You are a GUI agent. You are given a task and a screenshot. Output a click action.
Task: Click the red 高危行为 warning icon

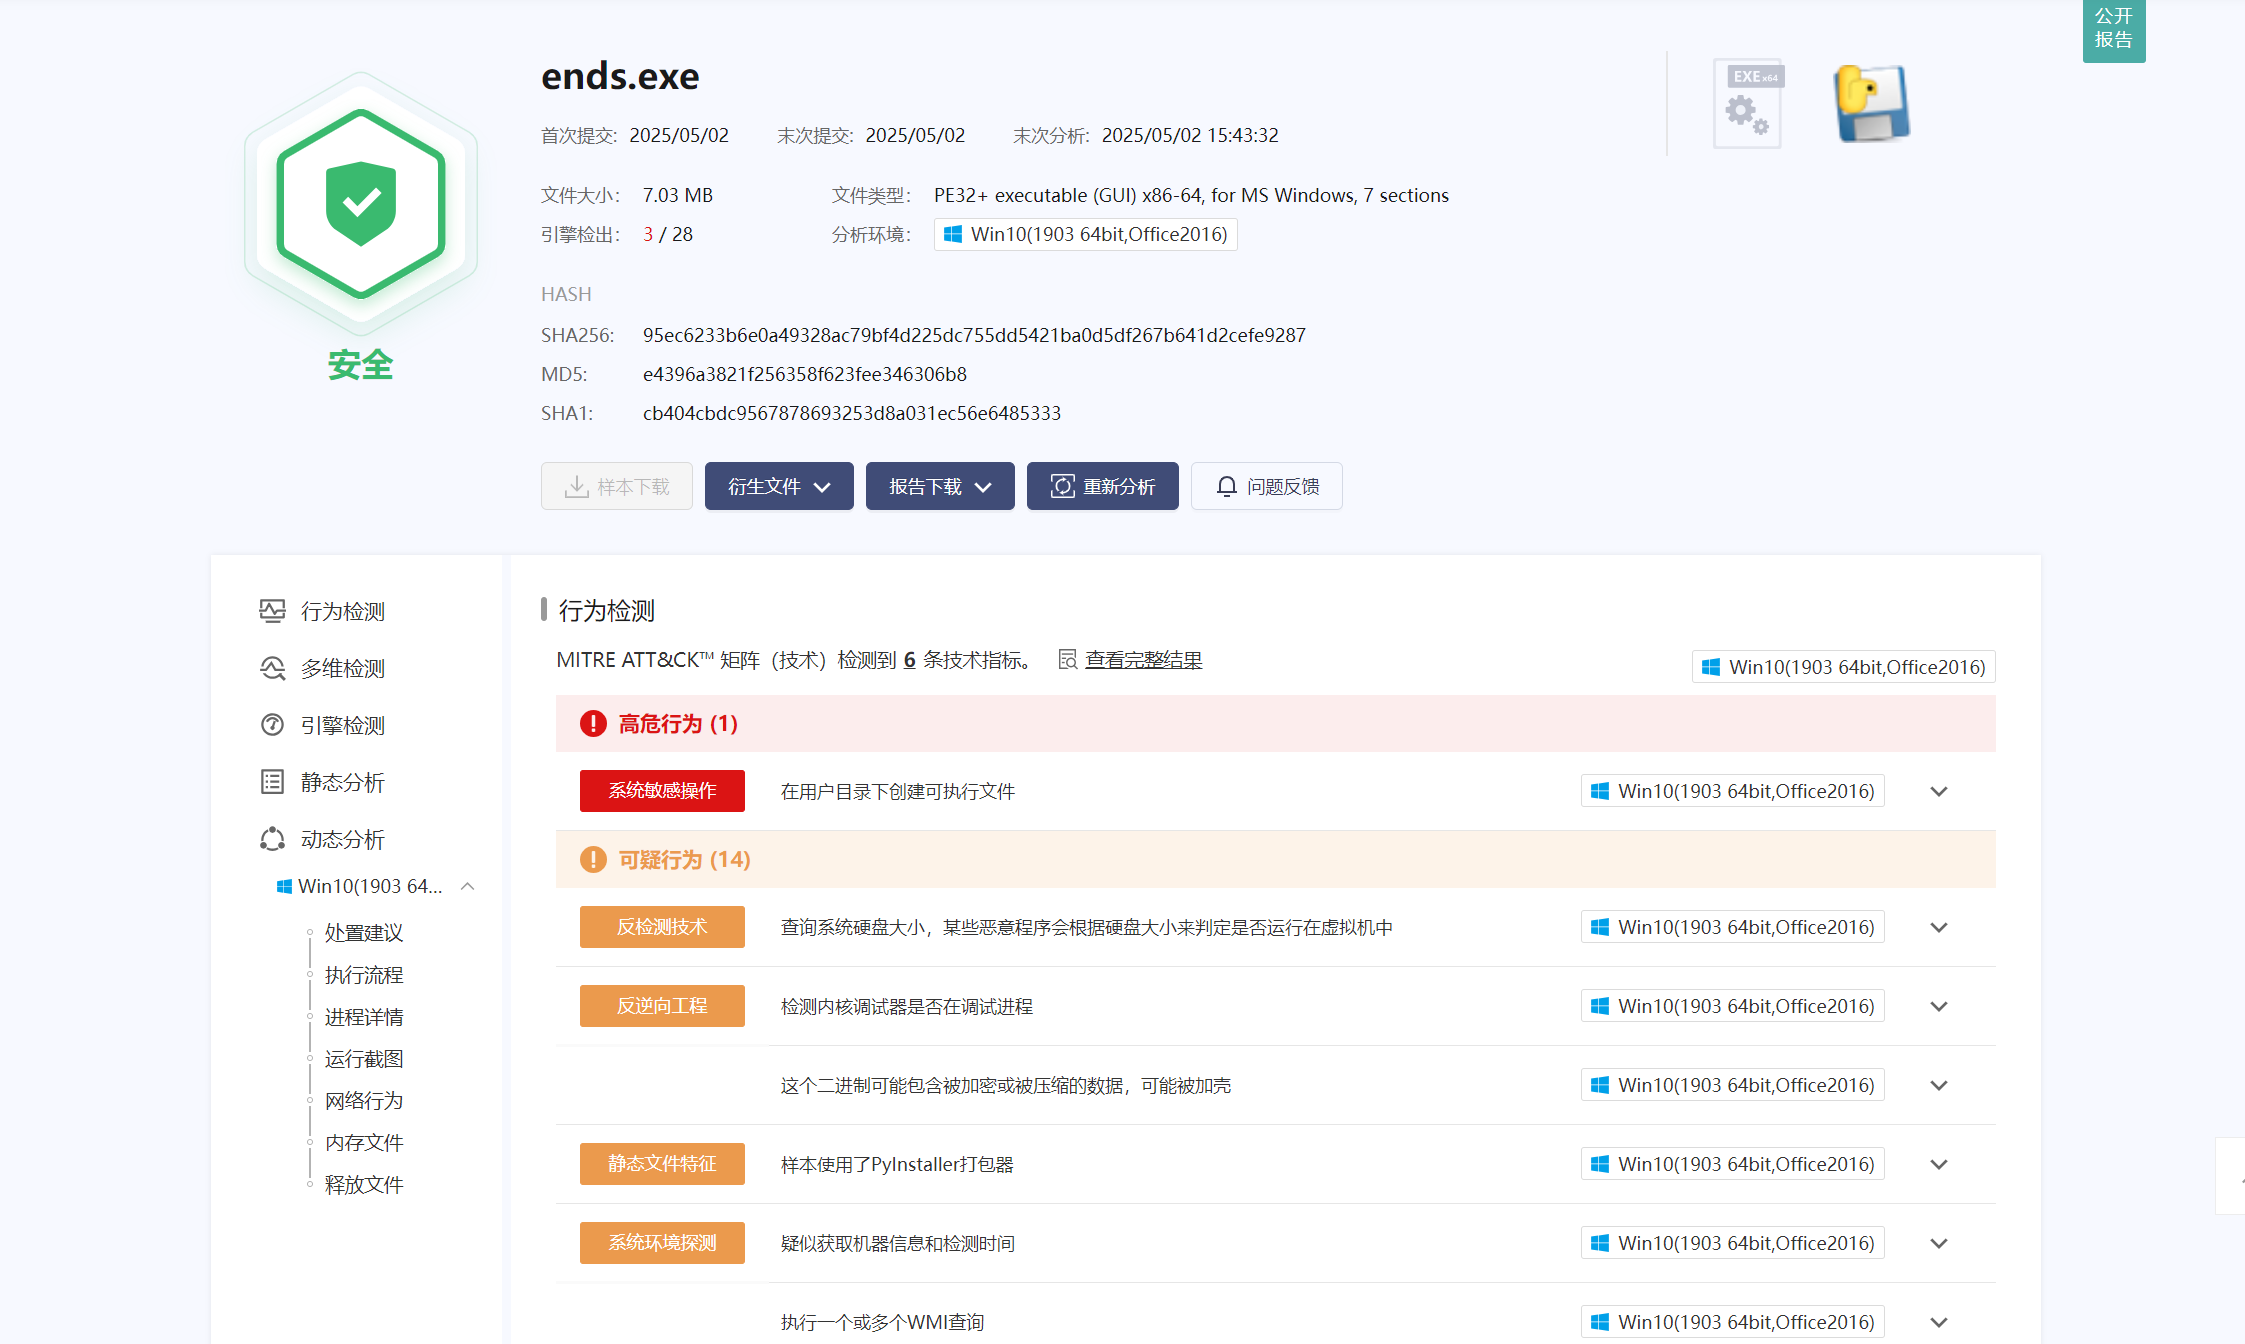click(593, 723)
